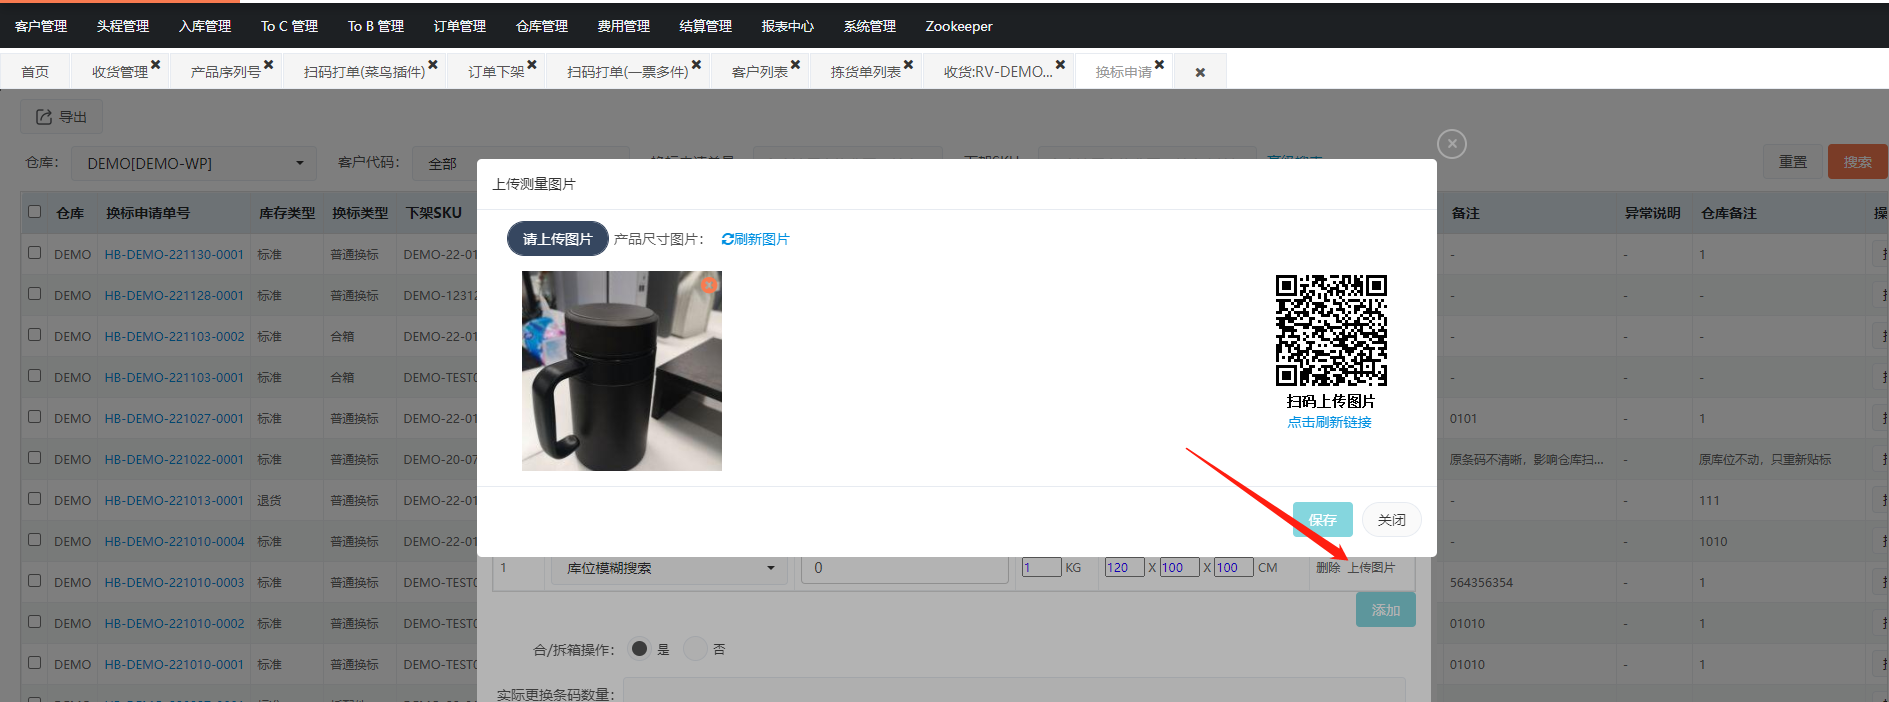Open the uploaded mug photo thumbnail
Image resolution: width=1889 pixels, height=702 pixels.
click(622, 371)
